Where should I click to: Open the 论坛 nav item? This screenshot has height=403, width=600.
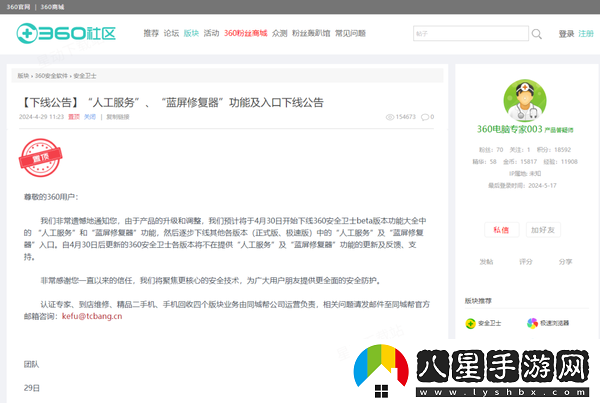tap(171, 33)
